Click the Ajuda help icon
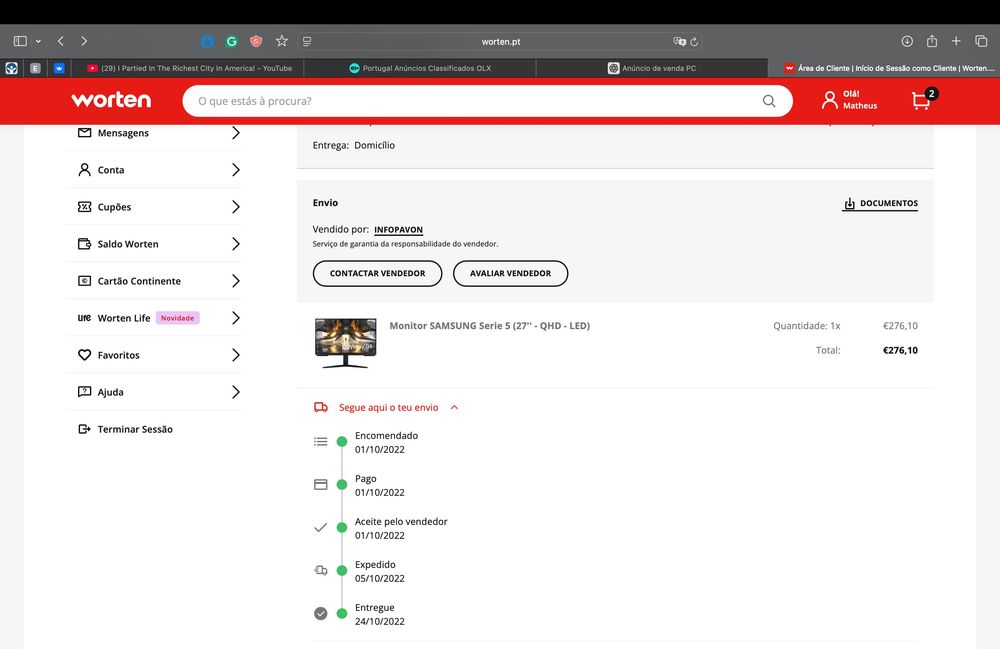 pos(84,391)
